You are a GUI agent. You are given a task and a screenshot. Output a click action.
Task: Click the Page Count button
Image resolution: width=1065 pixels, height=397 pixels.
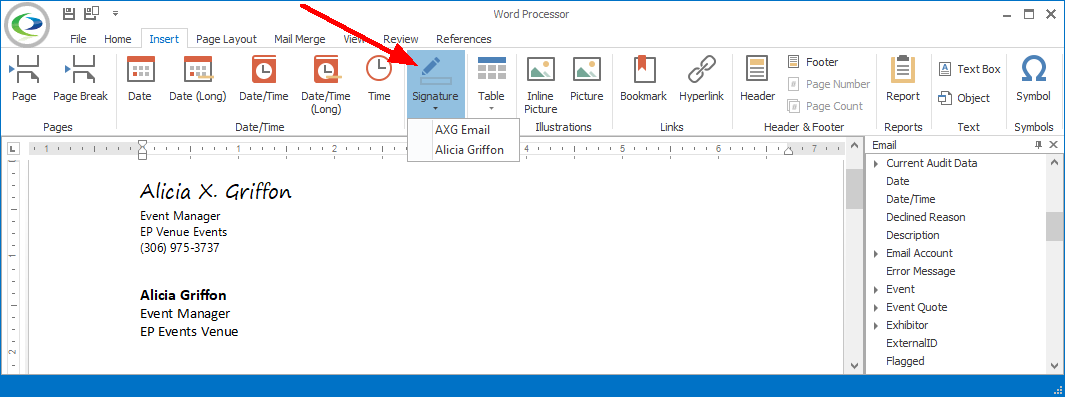[825, 106]
